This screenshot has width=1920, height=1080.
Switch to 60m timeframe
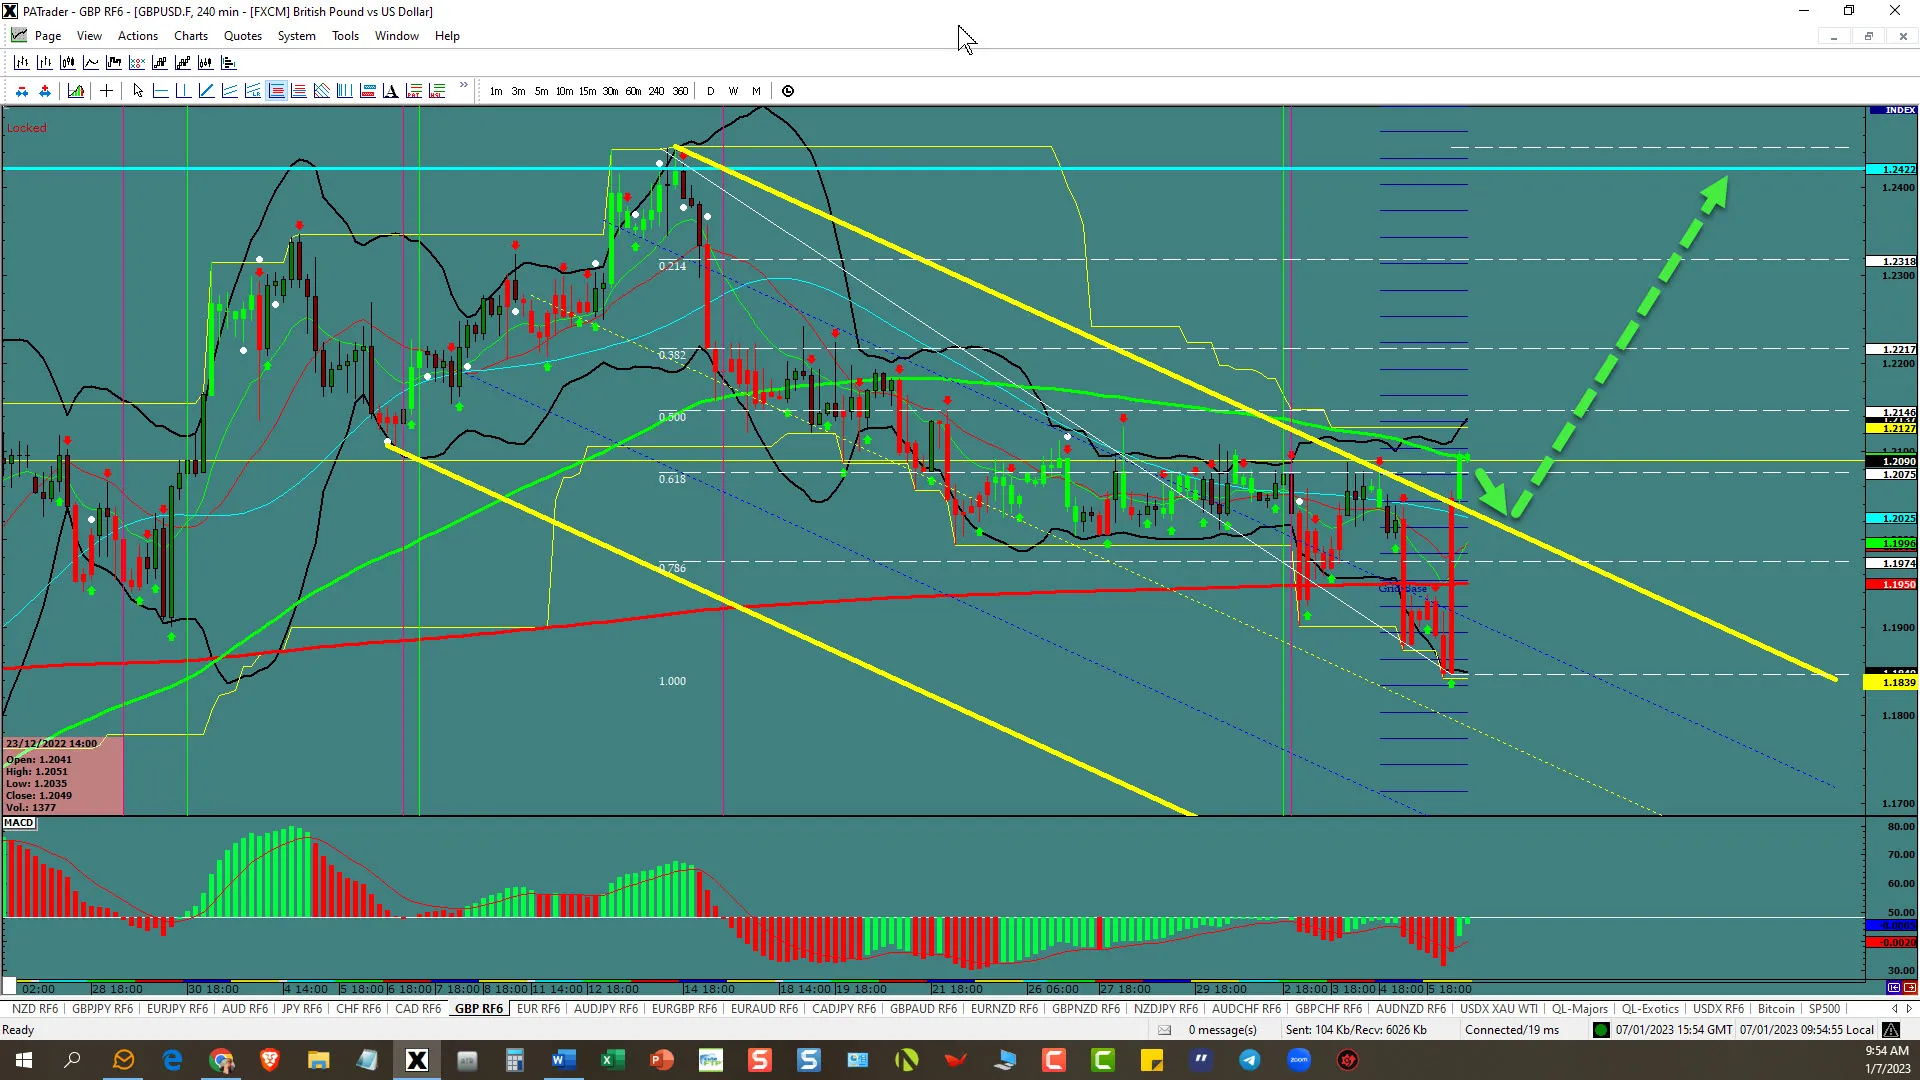tap(633, 91)
